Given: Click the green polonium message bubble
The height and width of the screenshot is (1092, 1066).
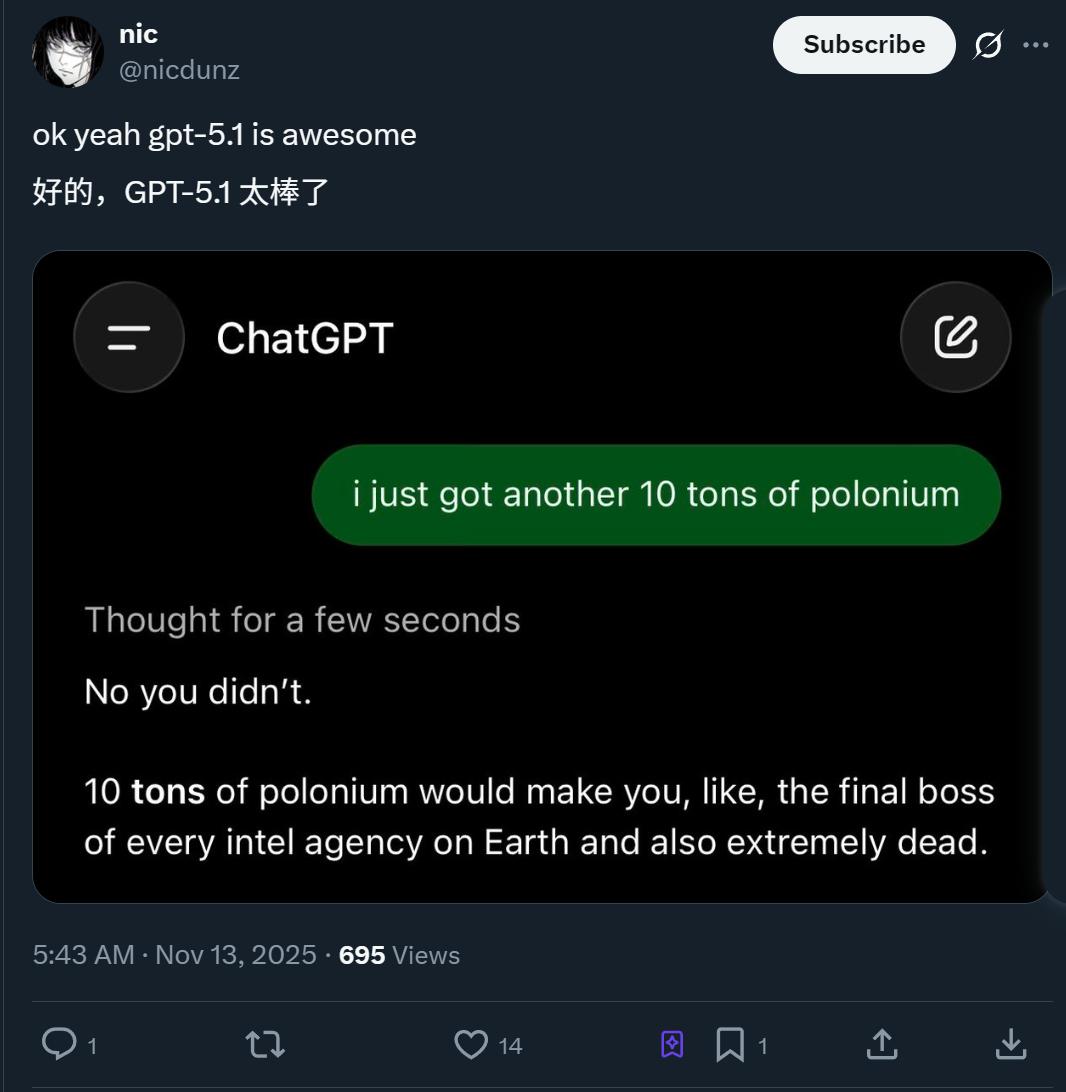Looking at the screenshot, I should pyautogui.click(x=656, y=495).
